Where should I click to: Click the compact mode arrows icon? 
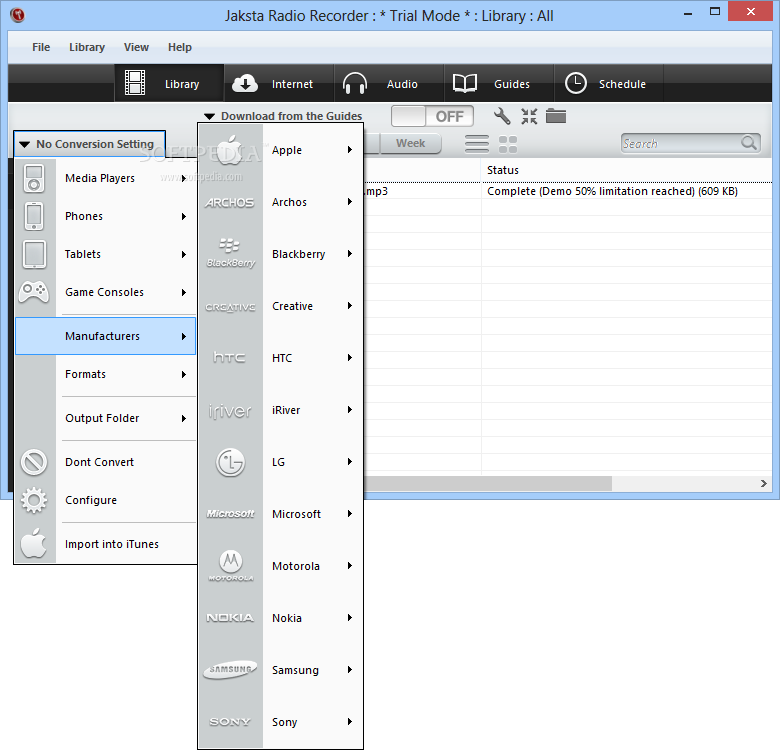pyautogui.click(x=529, y=116)
